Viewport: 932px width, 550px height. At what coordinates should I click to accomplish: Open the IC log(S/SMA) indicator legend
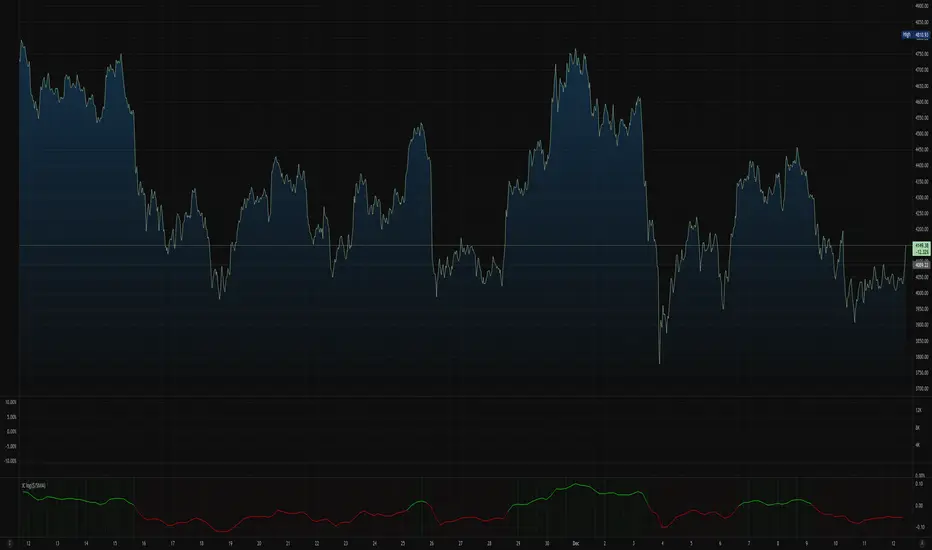(34, 486)
